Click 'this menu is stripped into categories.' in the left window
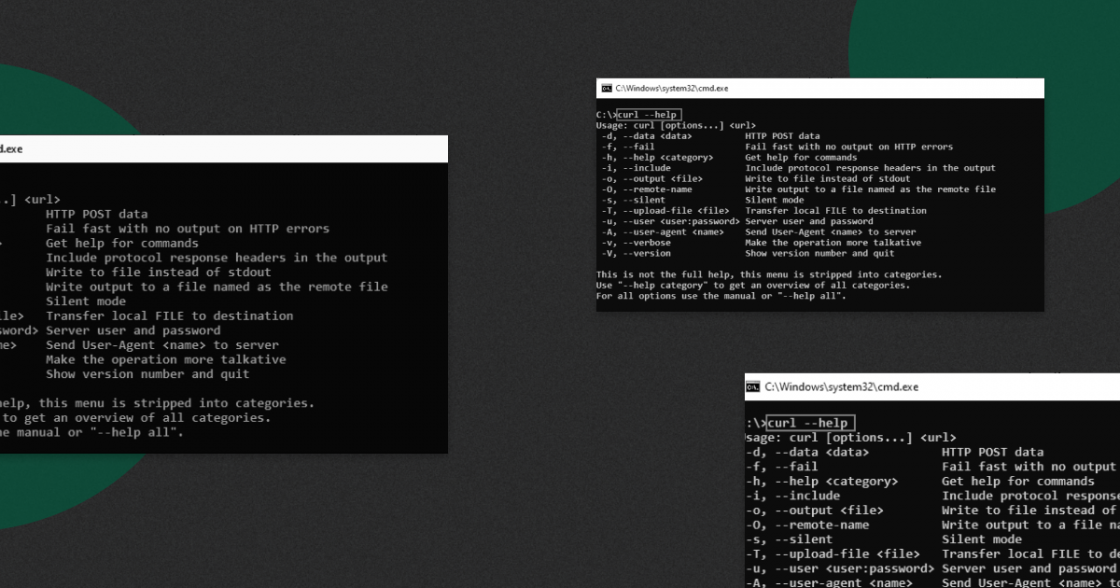Image resolution: width=1120 pixels, height=588 pixels. [x=176, y=403]
